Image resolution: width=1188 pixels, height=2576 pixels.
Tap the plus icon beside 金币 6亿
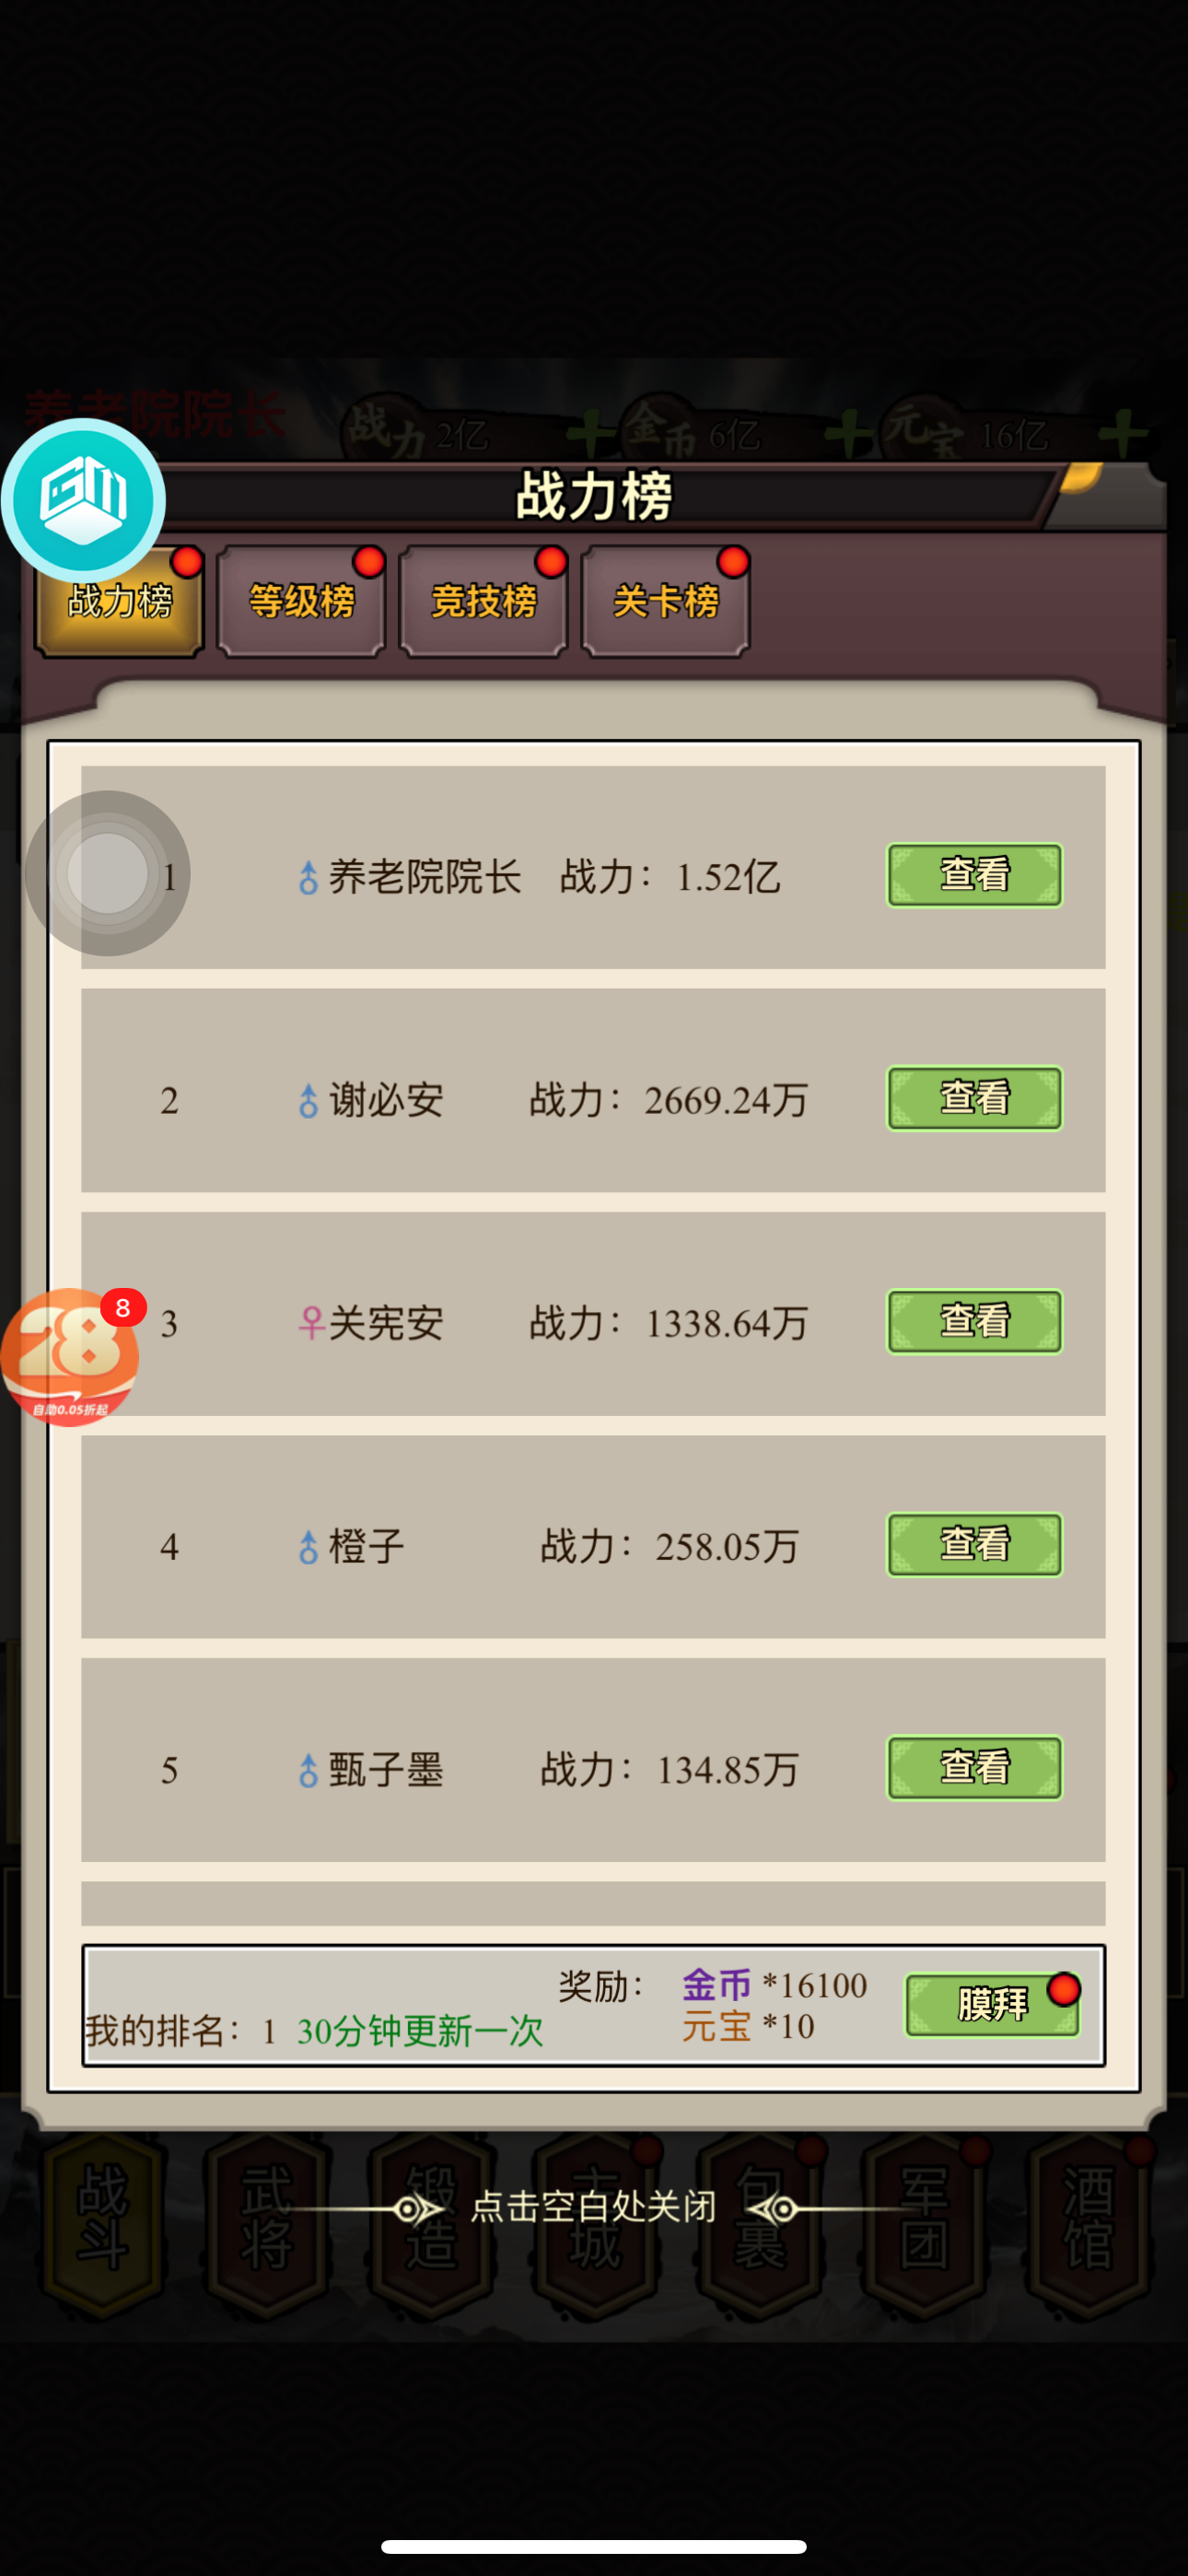point(850,435)
